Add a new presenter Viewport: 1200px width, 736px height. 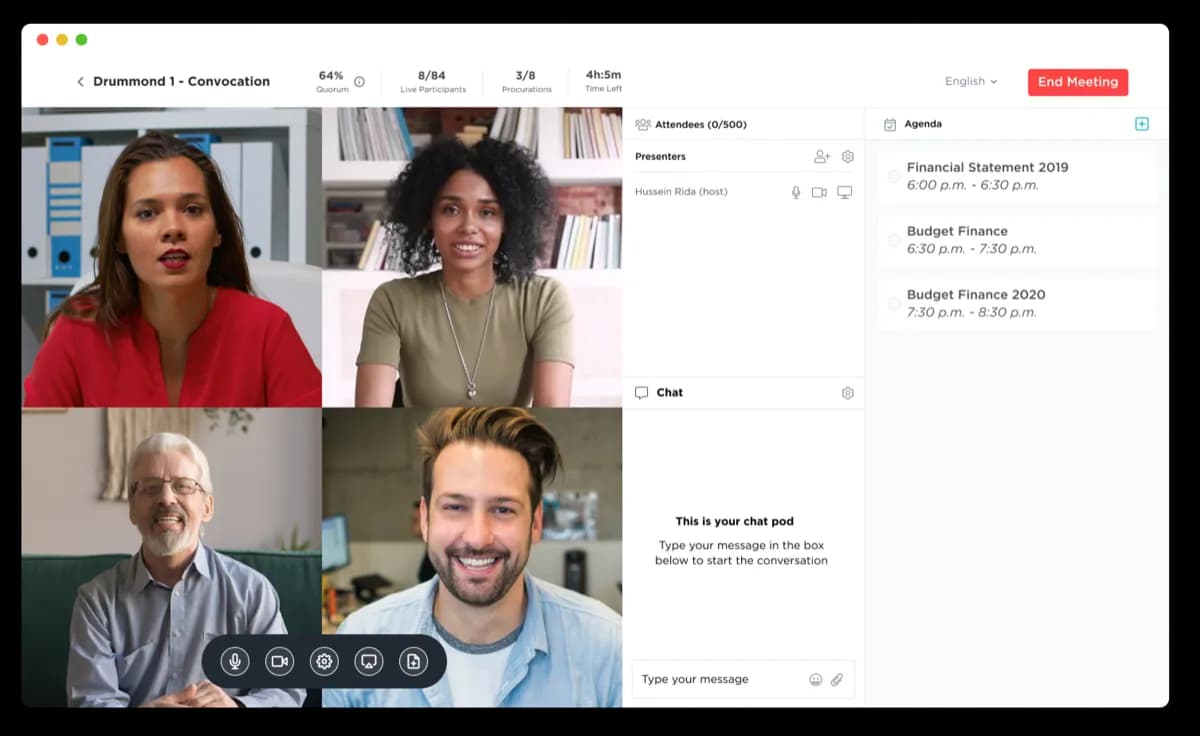tap(822, 157)
